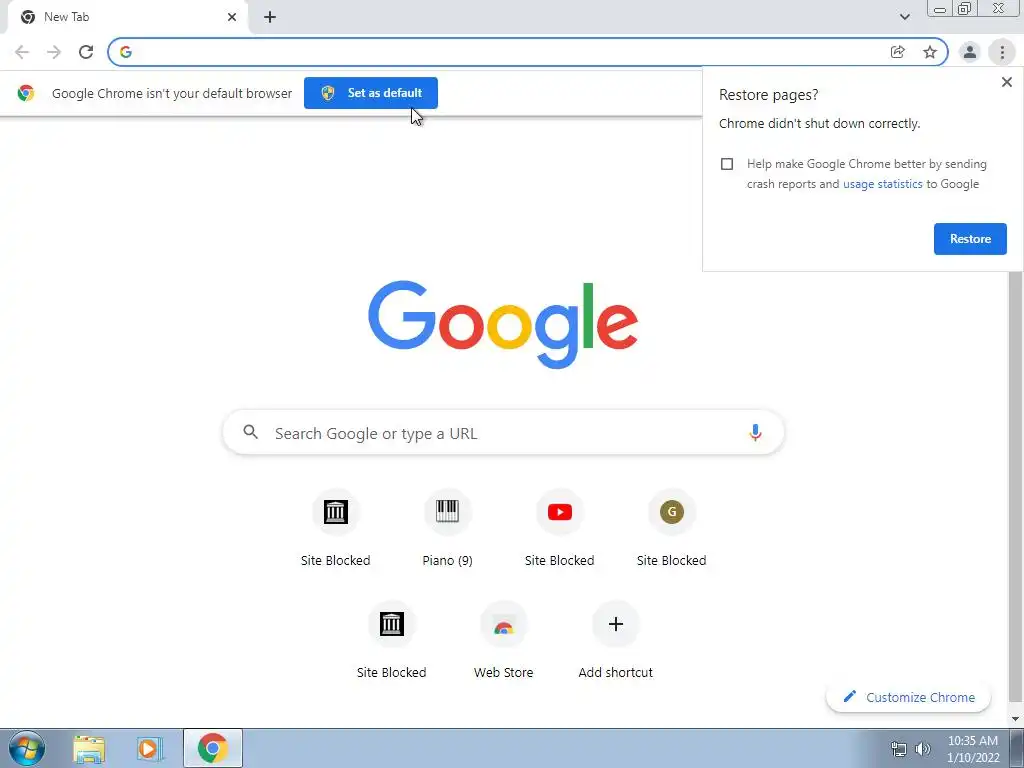The image size is (1024, 768).
Task: Click Customize Chrome button
Action: [x=908, y=697]
